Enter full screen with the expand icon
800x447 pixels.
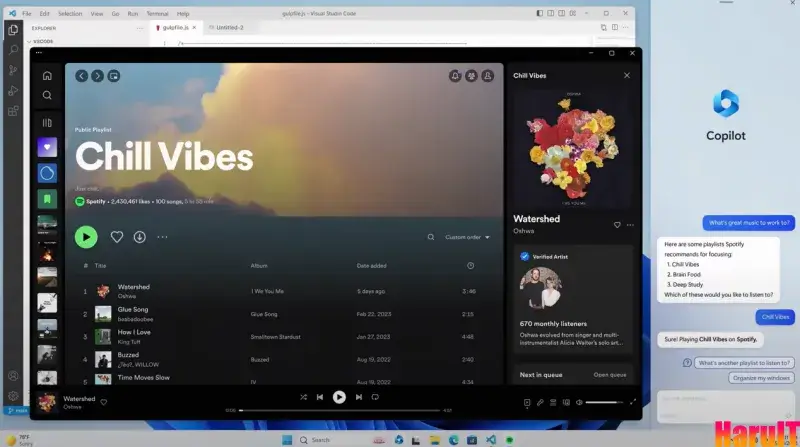pos(633,402)
